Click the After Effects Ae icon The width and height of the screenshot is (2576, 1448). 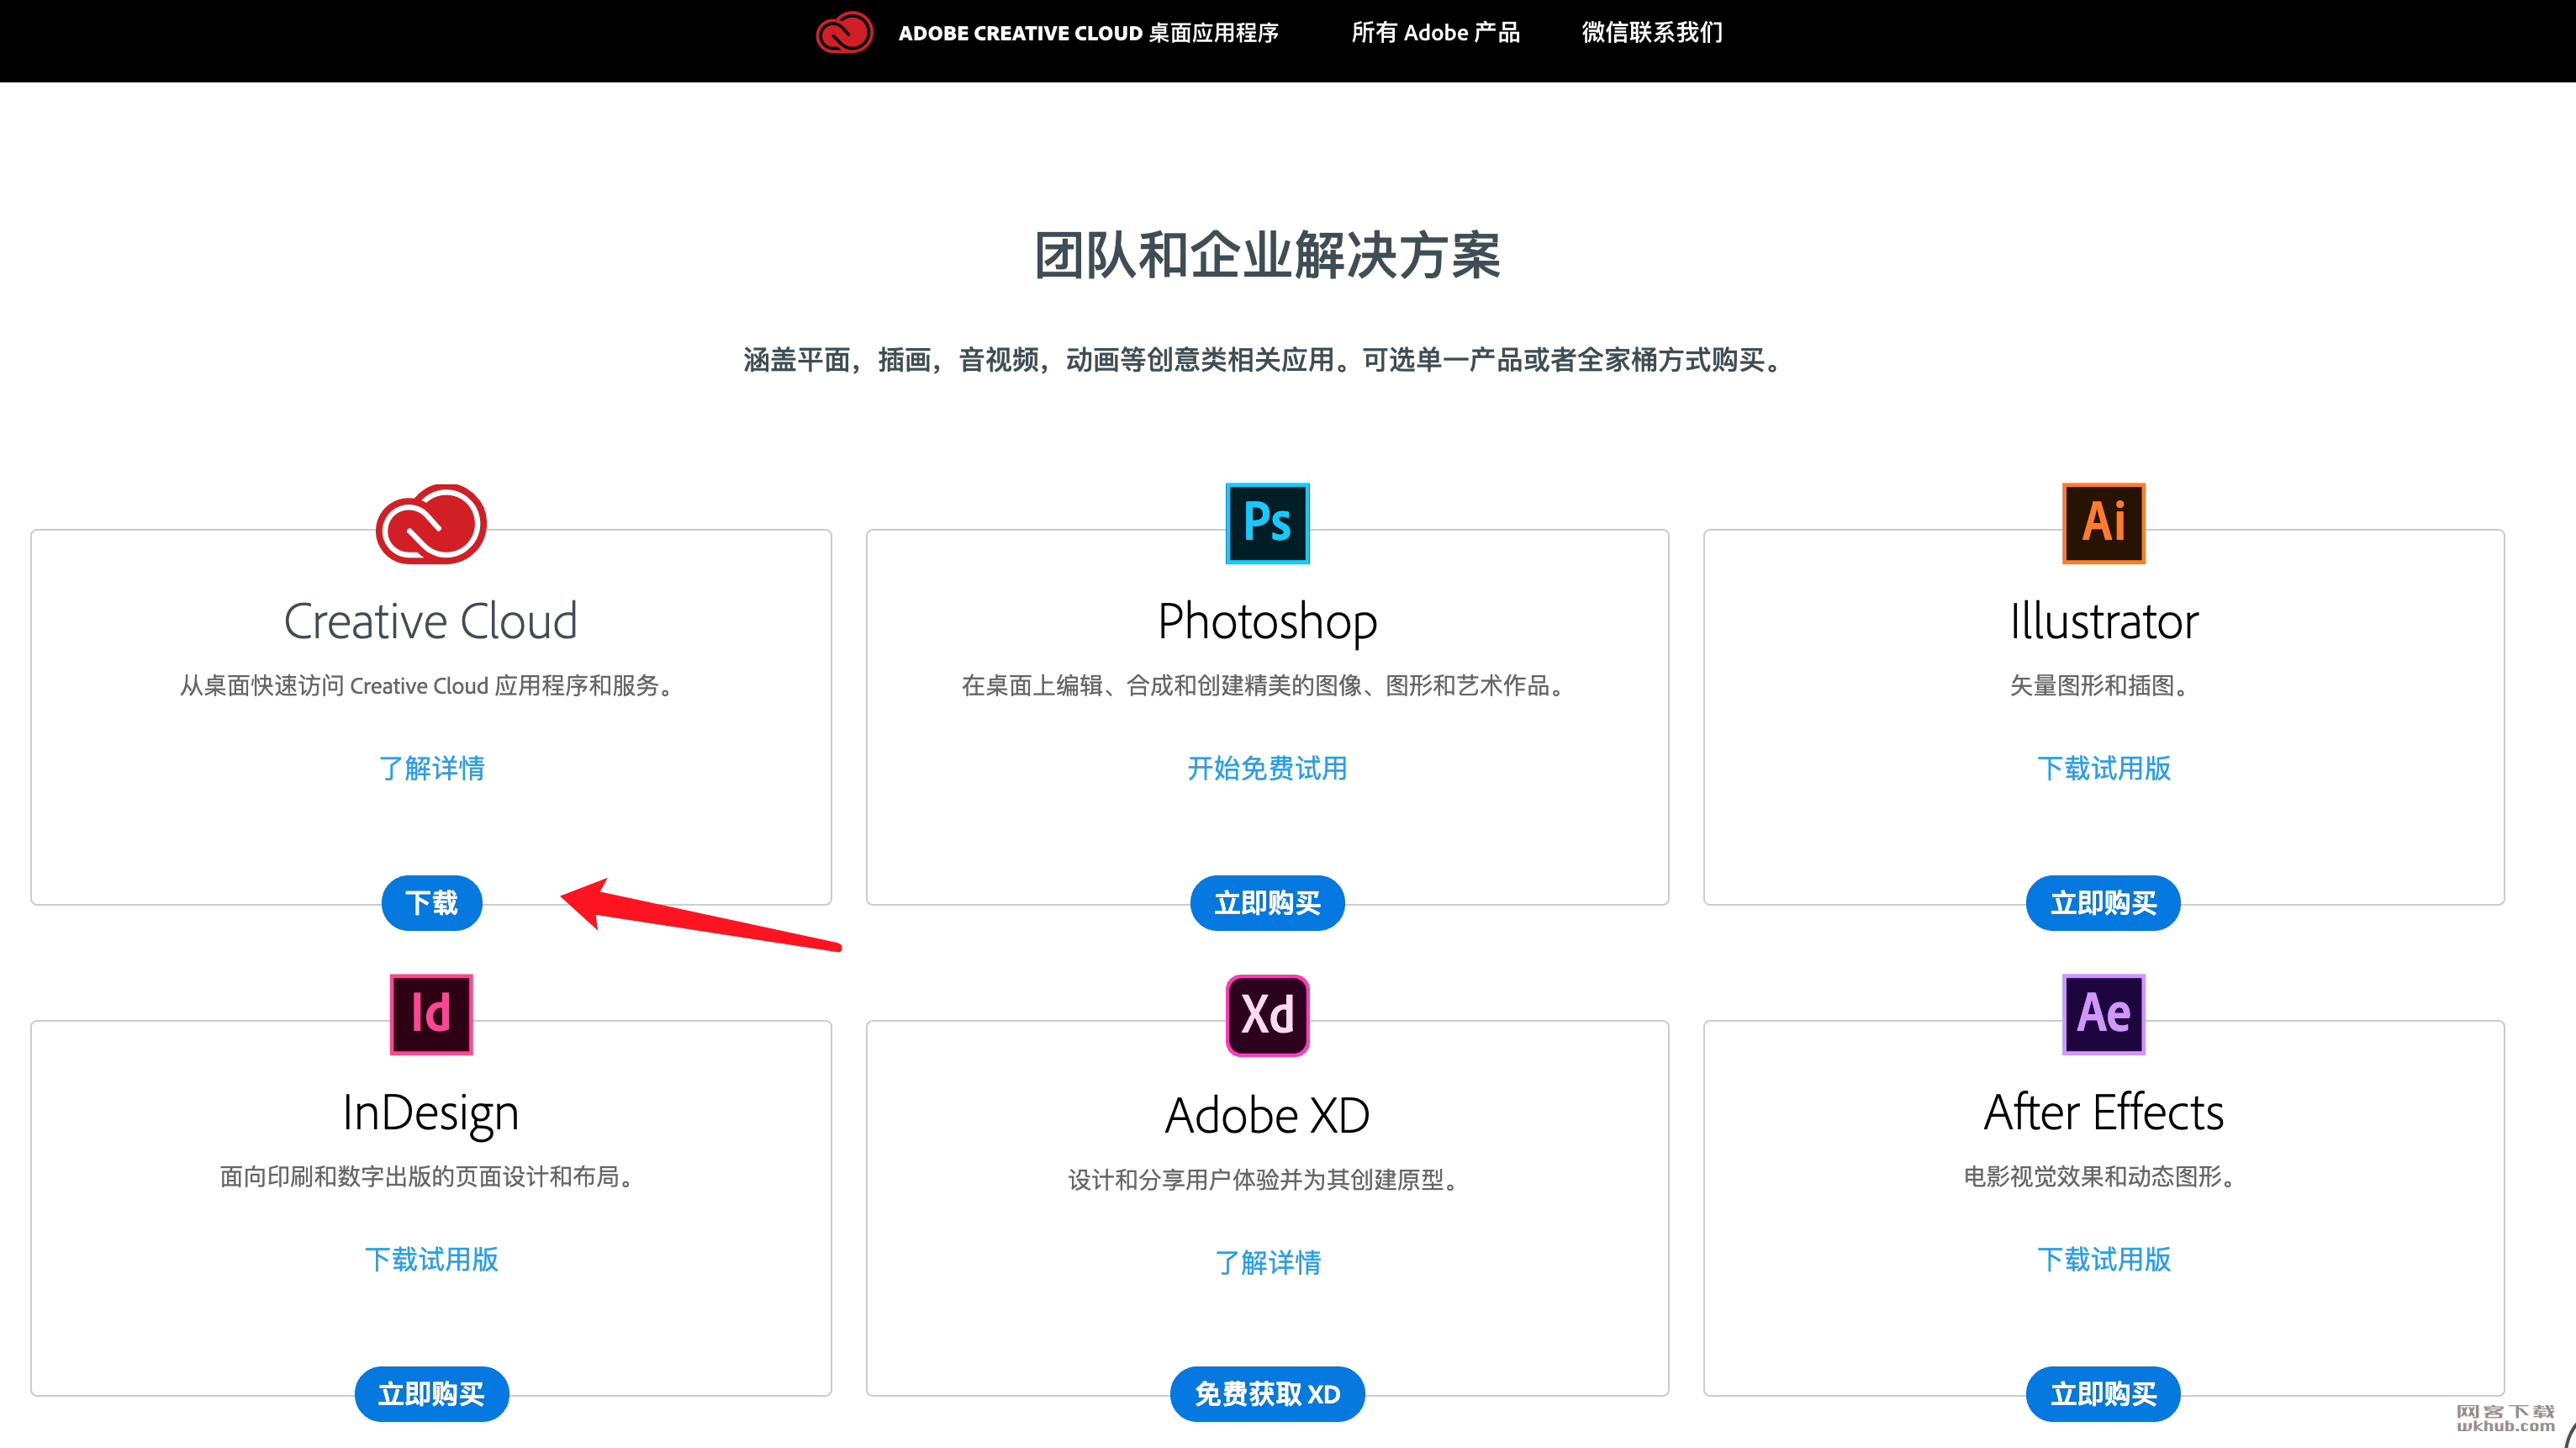point(2103,1014)
